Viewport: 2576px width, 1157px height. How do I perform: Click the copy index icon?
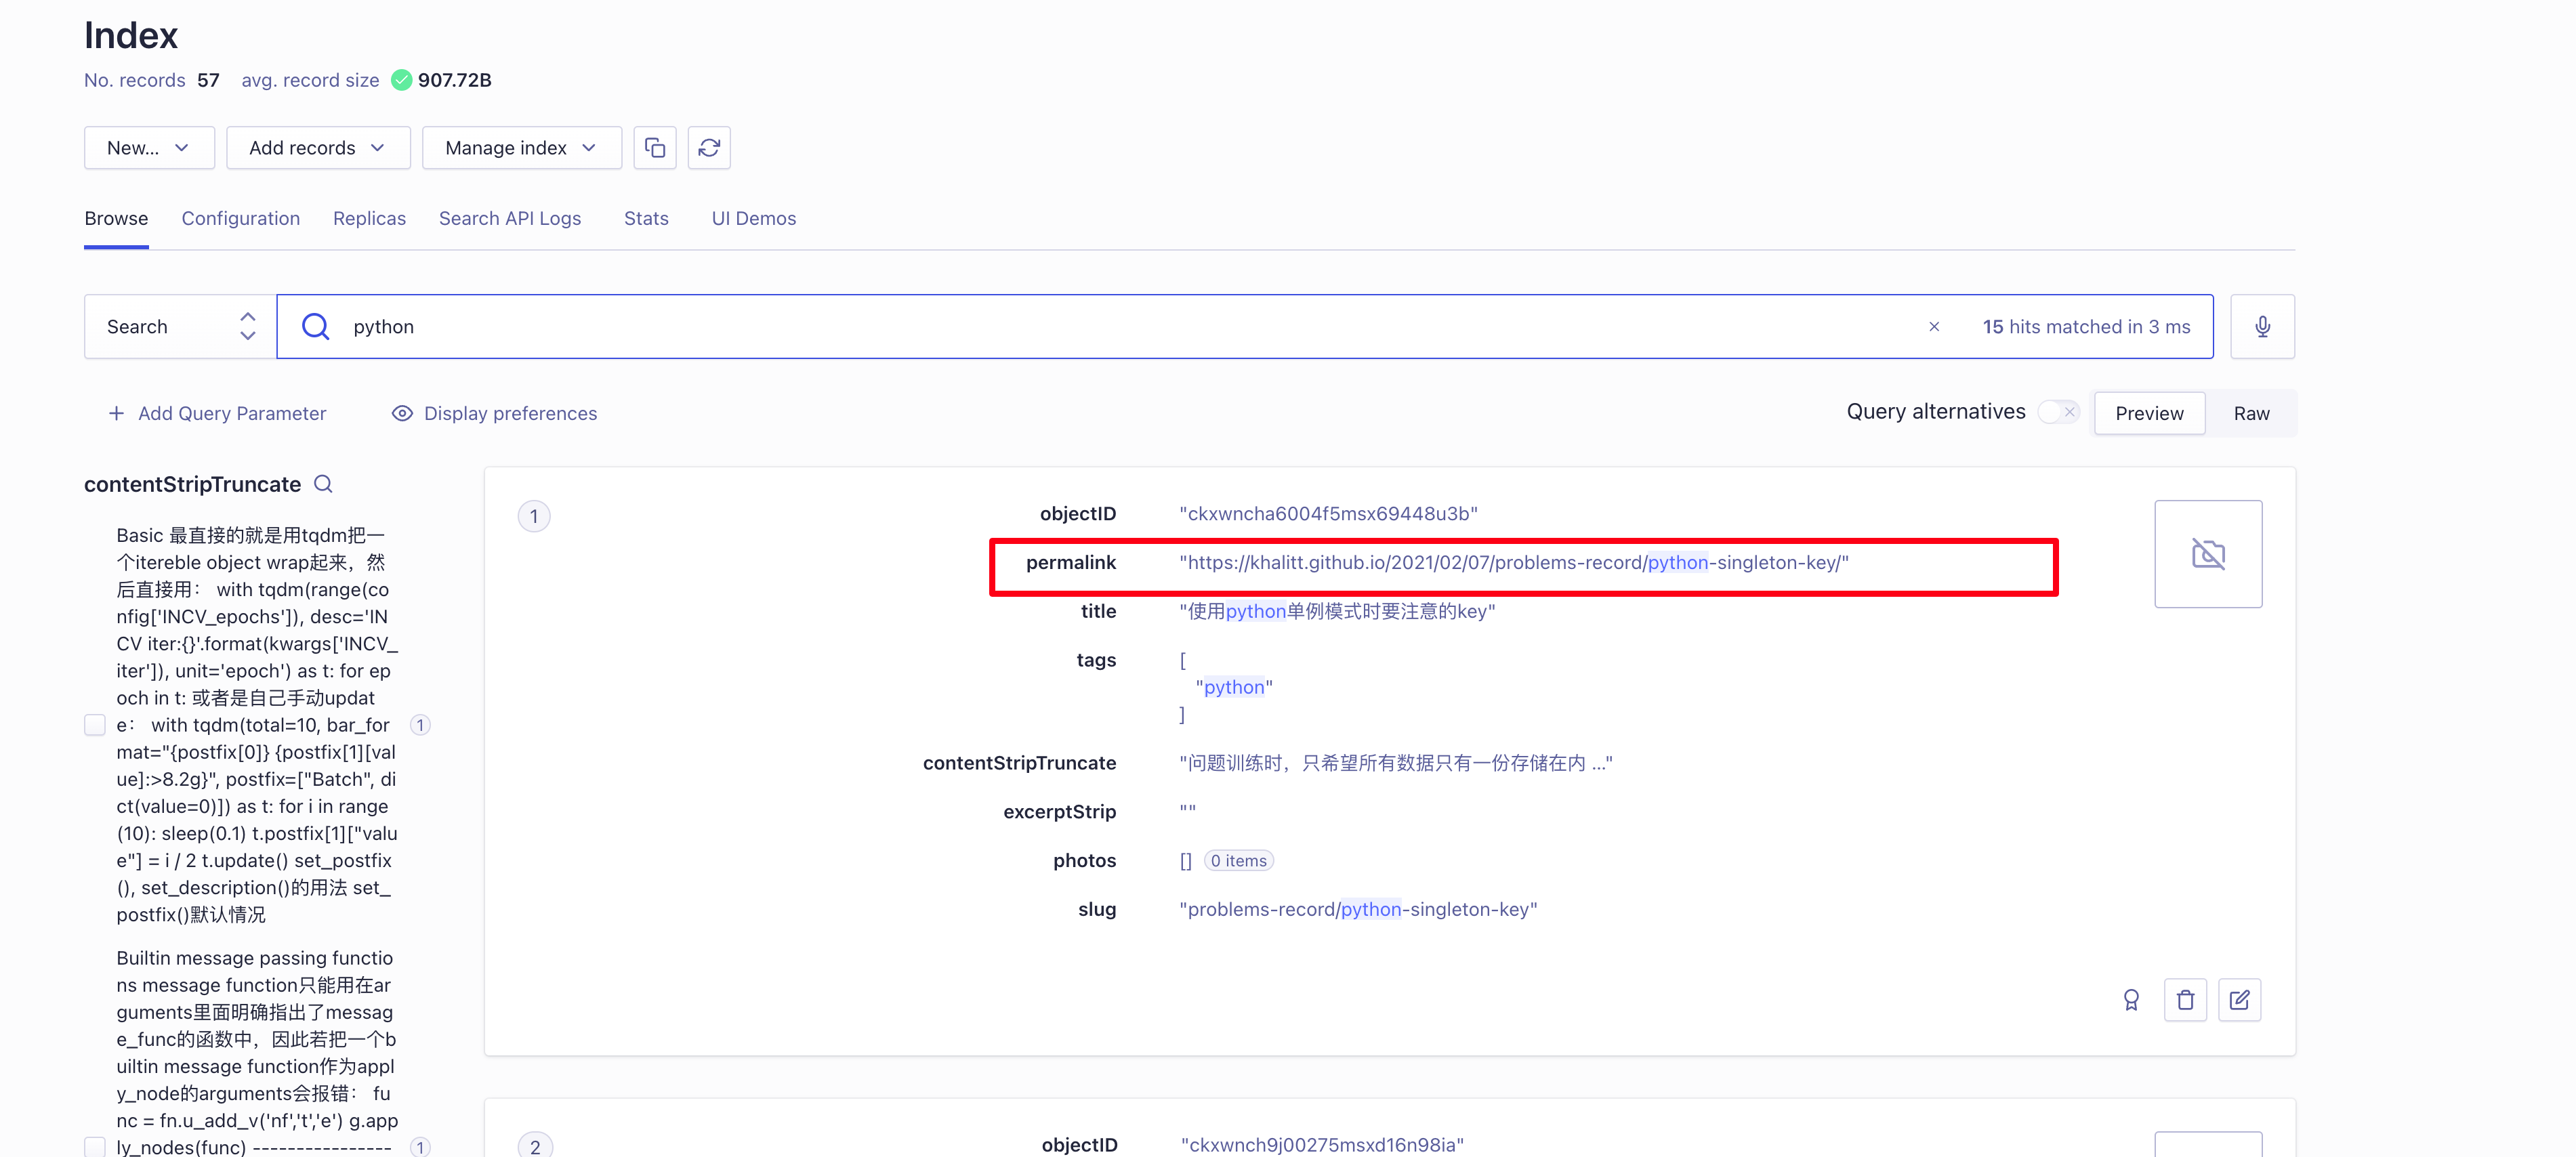(655, 147)
